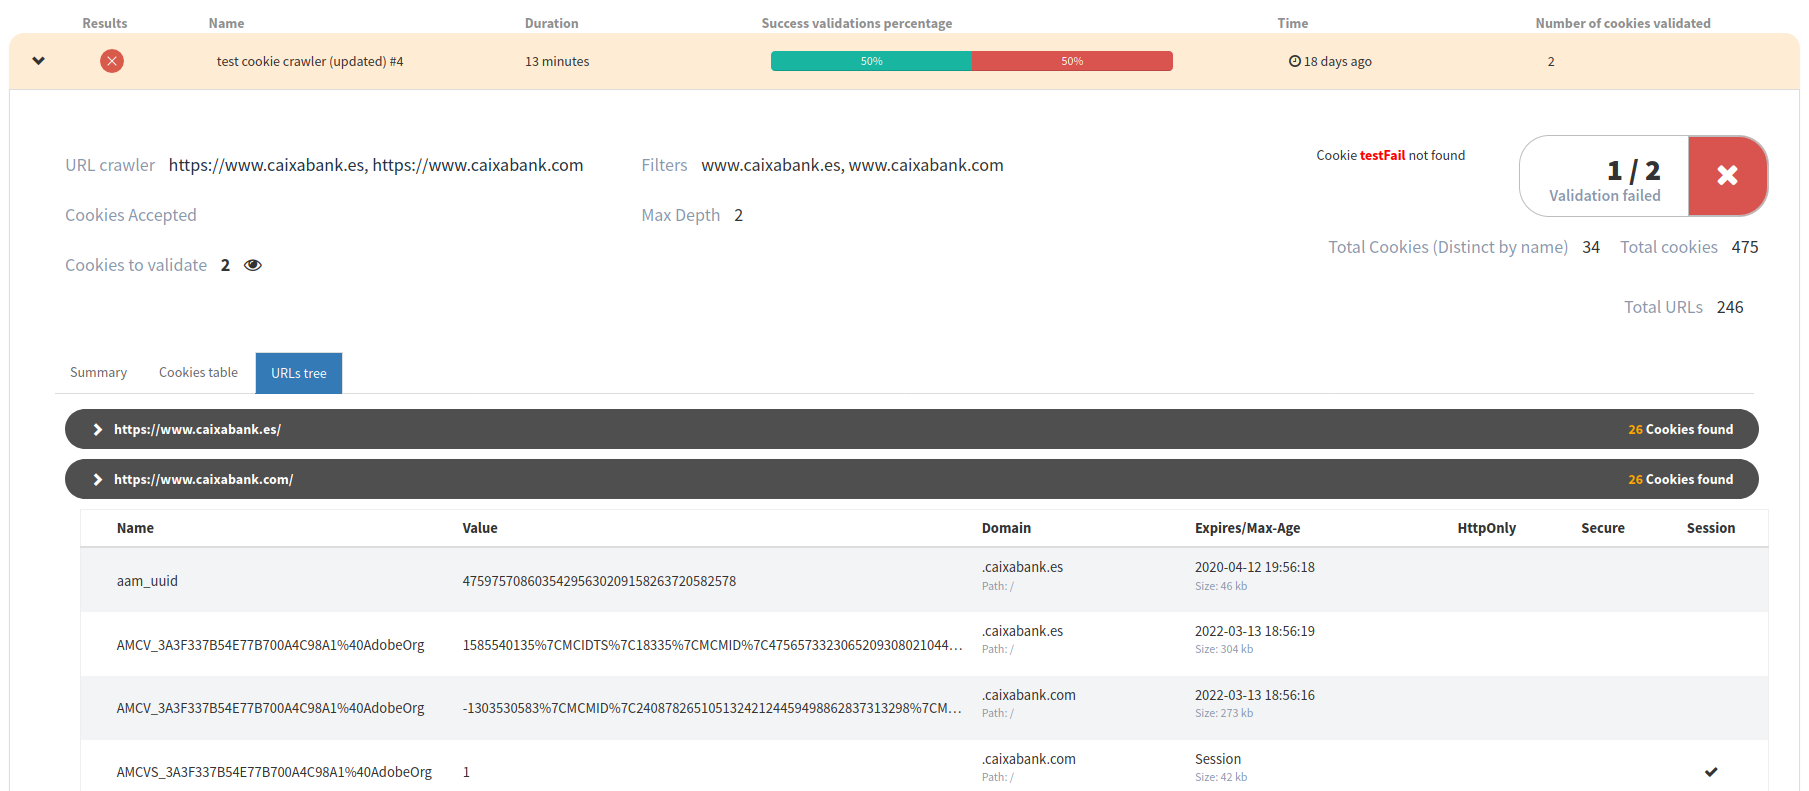Viewport: 1809px width, 791px height.
Task: Click the Domain column header
Action: 1006,528
